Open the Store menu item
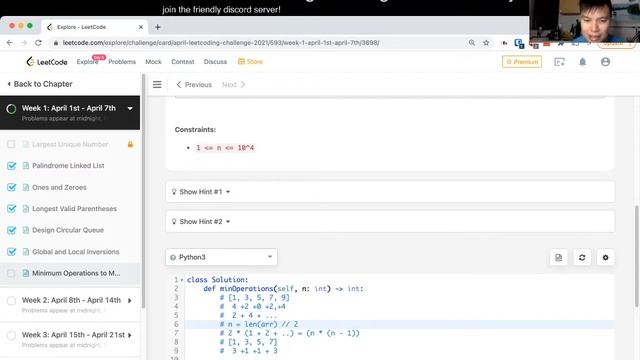Screen dimensions: 640x360 (250, 62)
